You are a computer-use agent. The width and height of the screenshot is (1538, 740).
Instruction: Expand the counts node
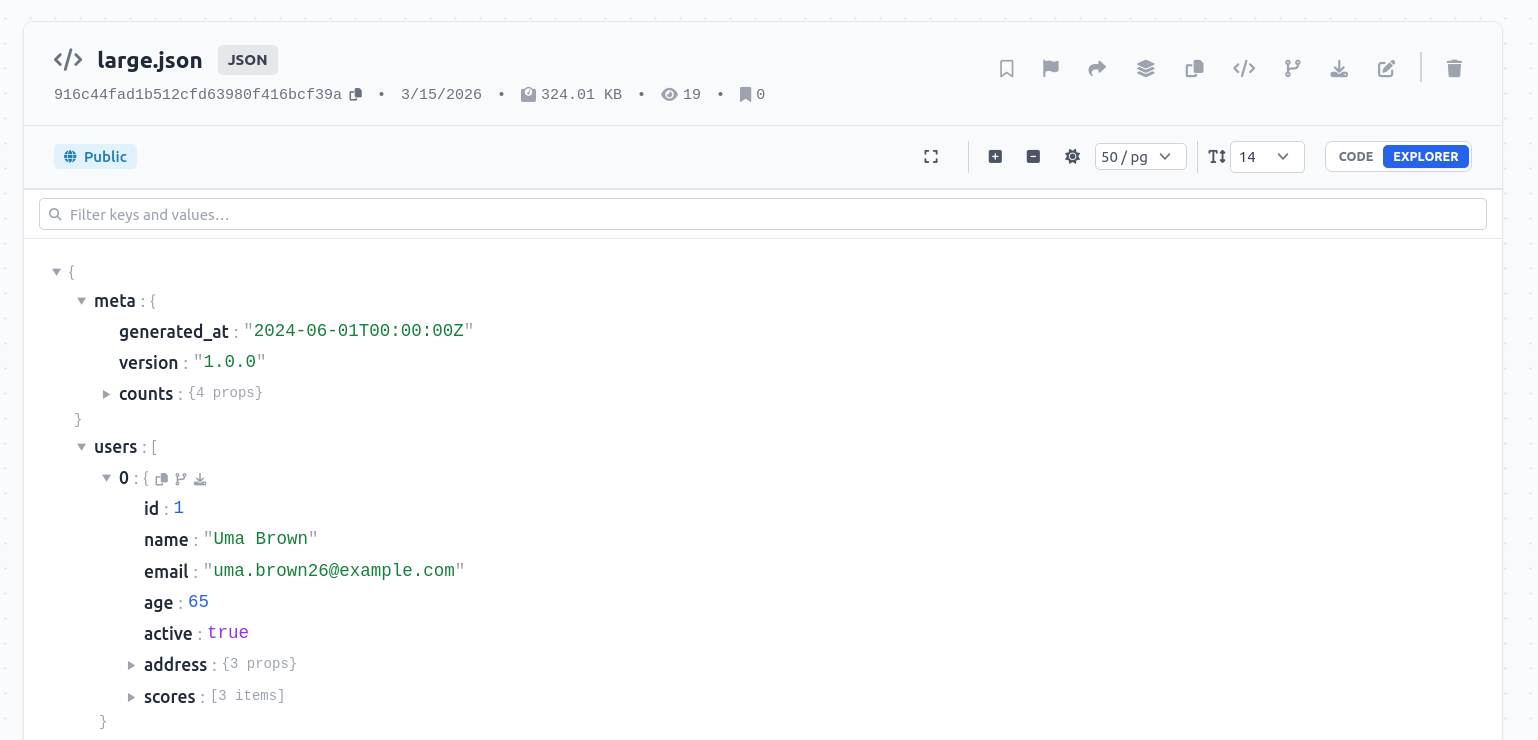(107, 394)
